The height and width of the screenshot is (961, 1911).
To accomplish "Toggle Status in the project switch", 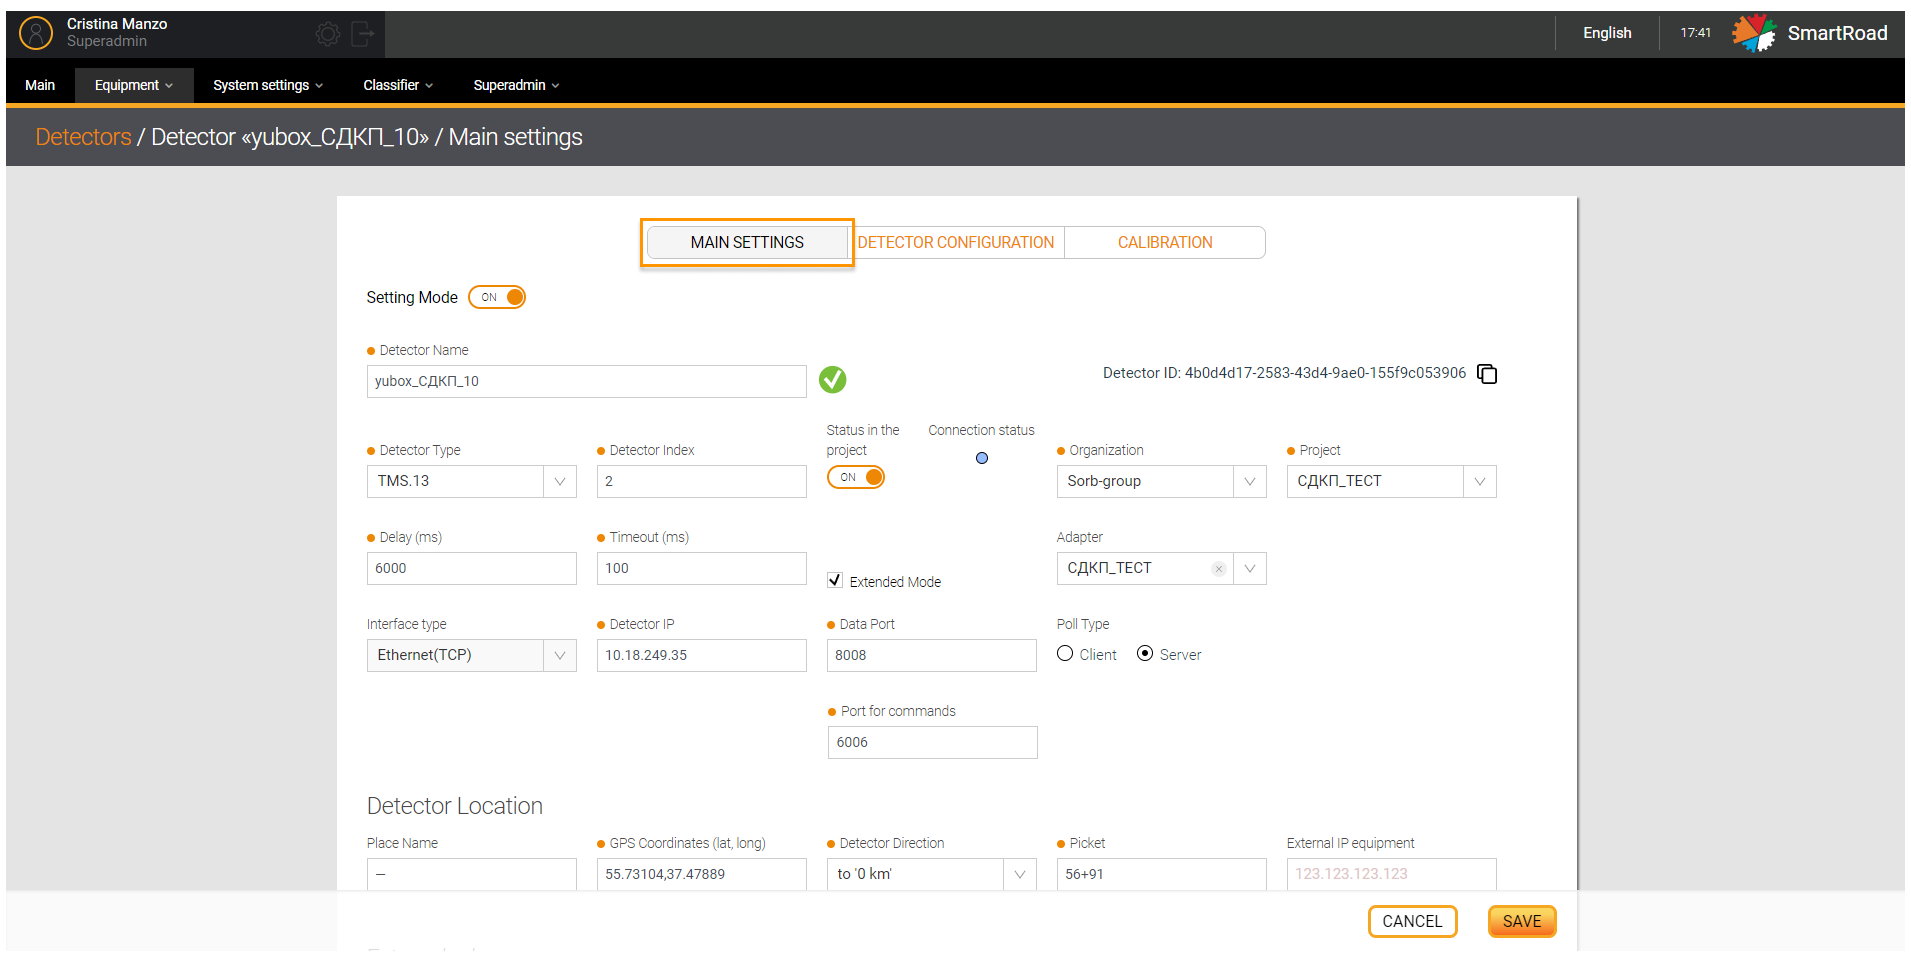I will pos(856,477).
